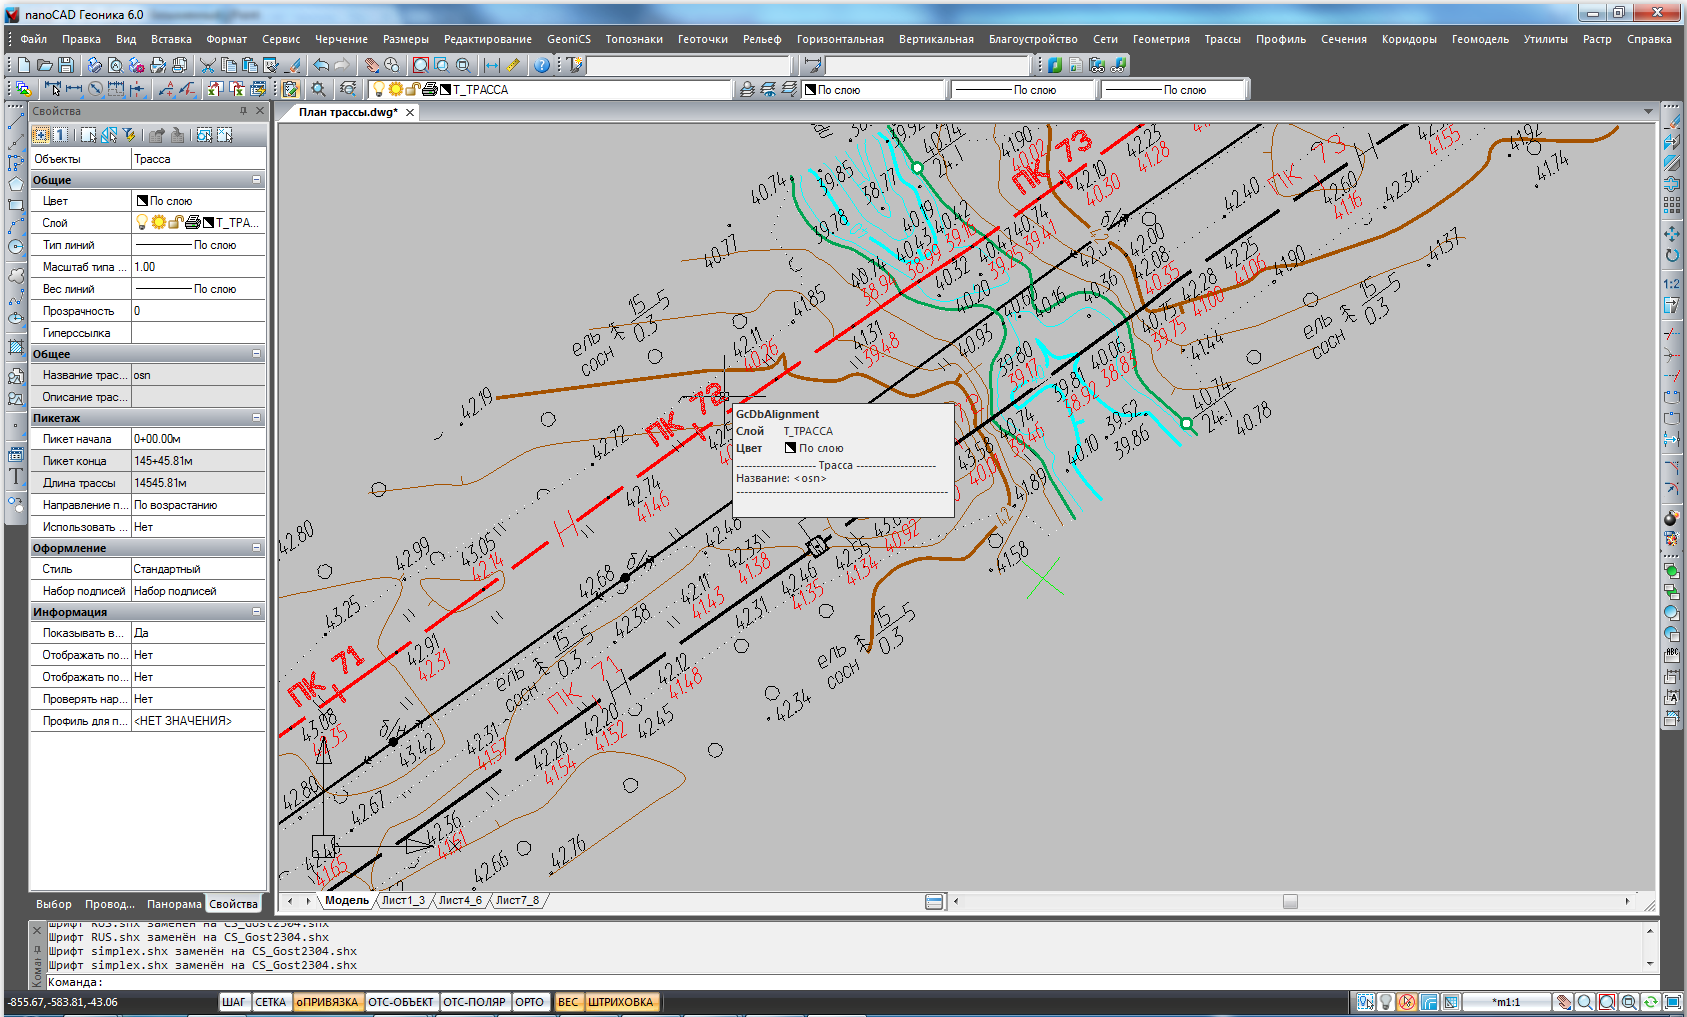1687x1017 pixels.
Task: Click the Full-screen icon in status bar
Action: pos(1672,1002)
